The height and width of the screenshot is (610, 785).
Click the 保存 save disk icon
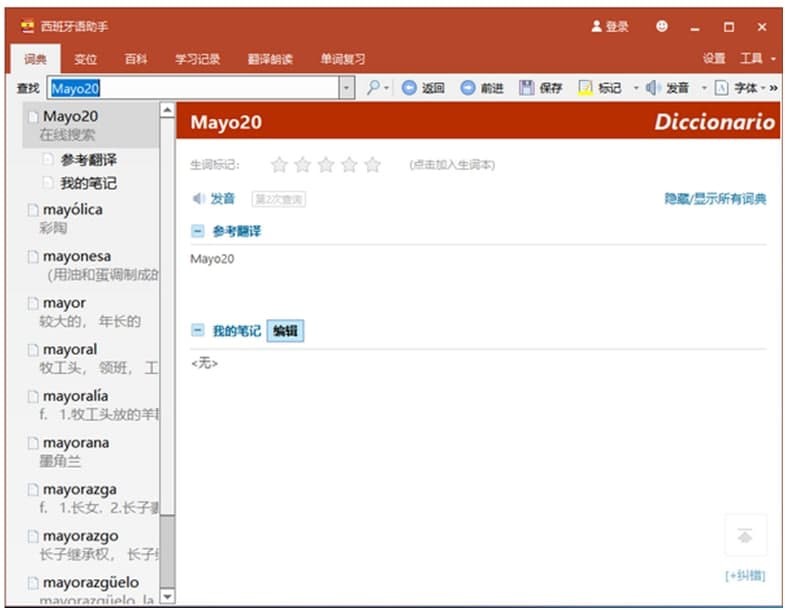pyautogui.click(x=526, y=88)
